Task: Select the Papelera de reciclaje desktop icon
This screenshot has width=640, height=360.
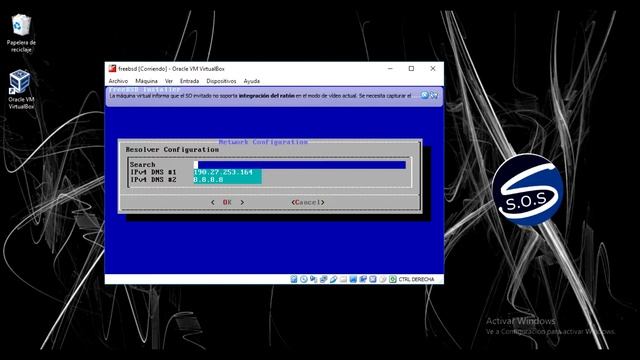Action: tap(21, 33)
